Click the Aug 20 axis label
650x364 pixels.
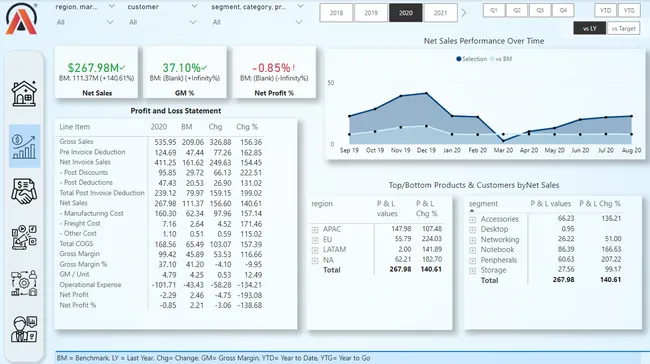pos(631,150)
